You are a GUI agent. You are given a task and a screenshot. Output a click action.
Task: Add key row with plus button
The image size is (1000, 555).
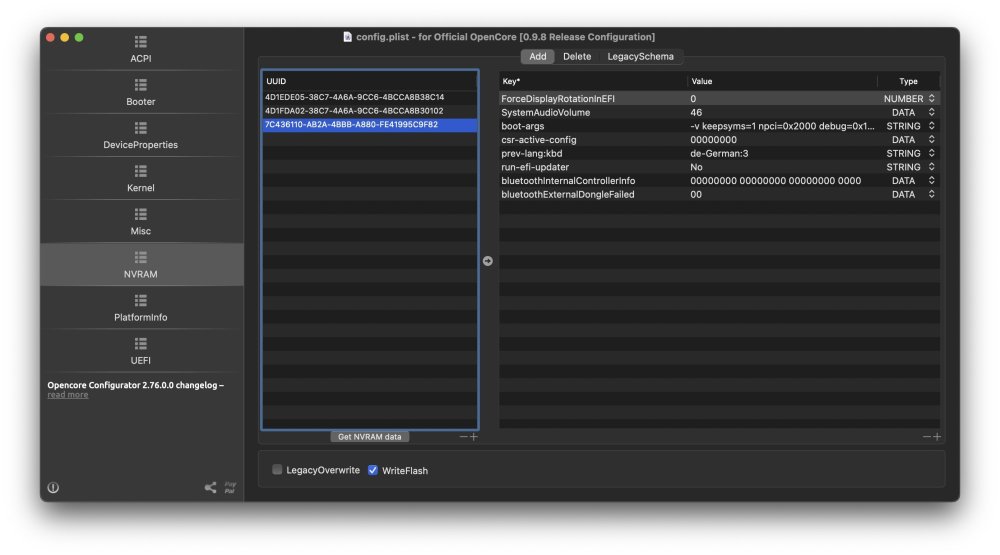coord(937,436)
